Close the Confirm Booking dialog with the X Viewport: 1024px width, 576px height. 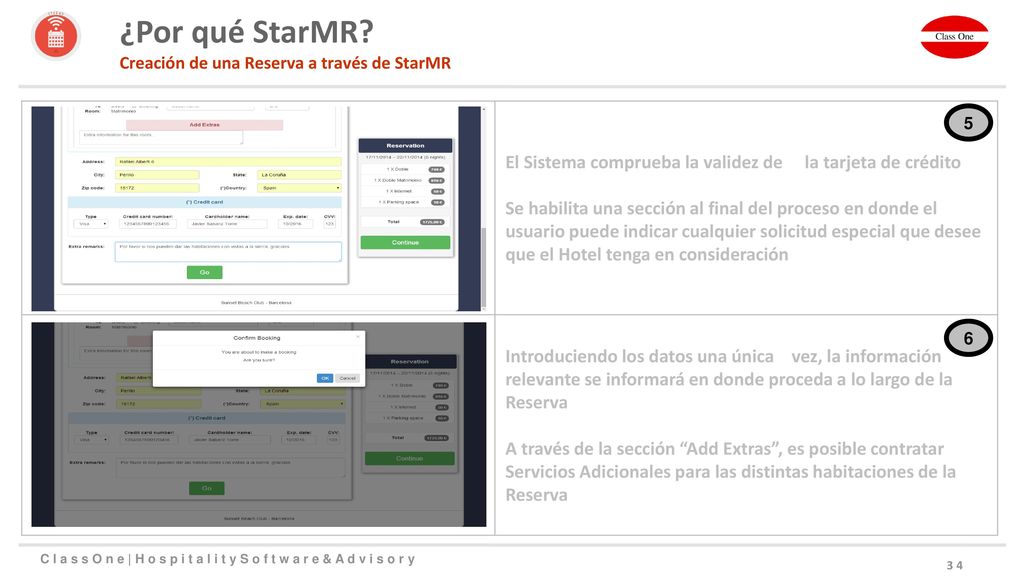(x=358, y=337)
